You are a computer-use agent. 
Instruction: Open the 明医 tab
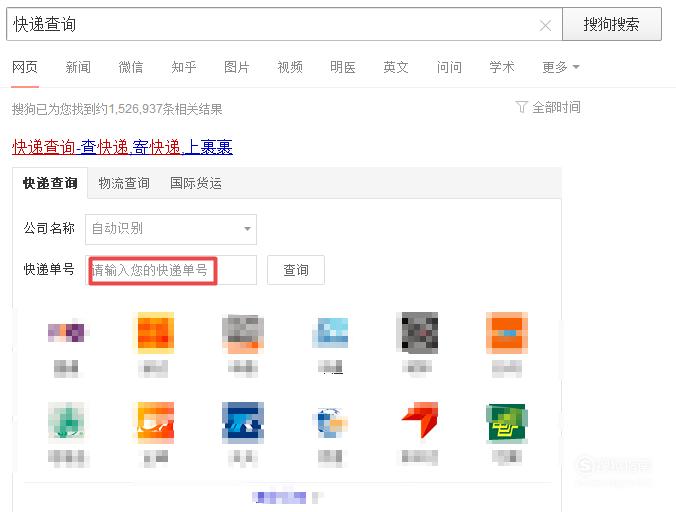coord(343,67)
